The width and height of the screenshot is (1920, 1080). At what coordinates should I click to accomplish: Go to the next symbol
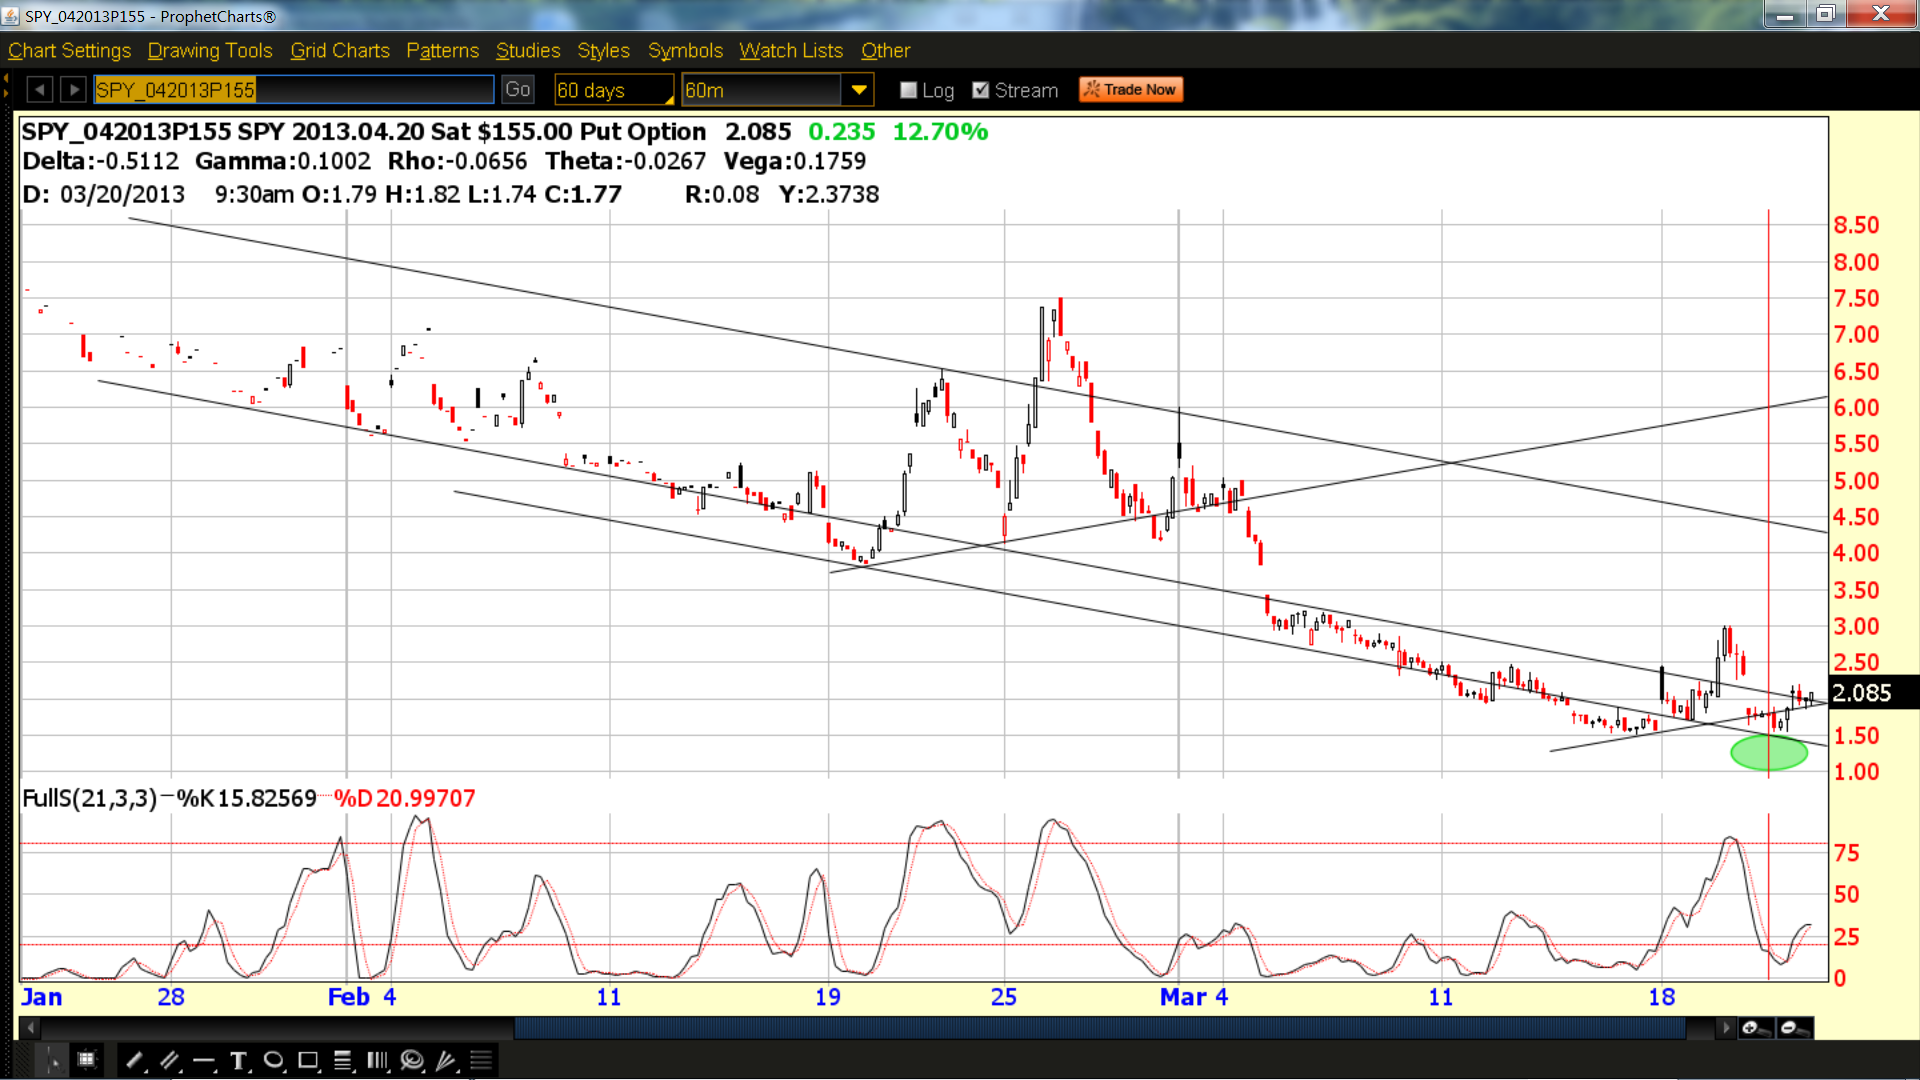[73, 90]
